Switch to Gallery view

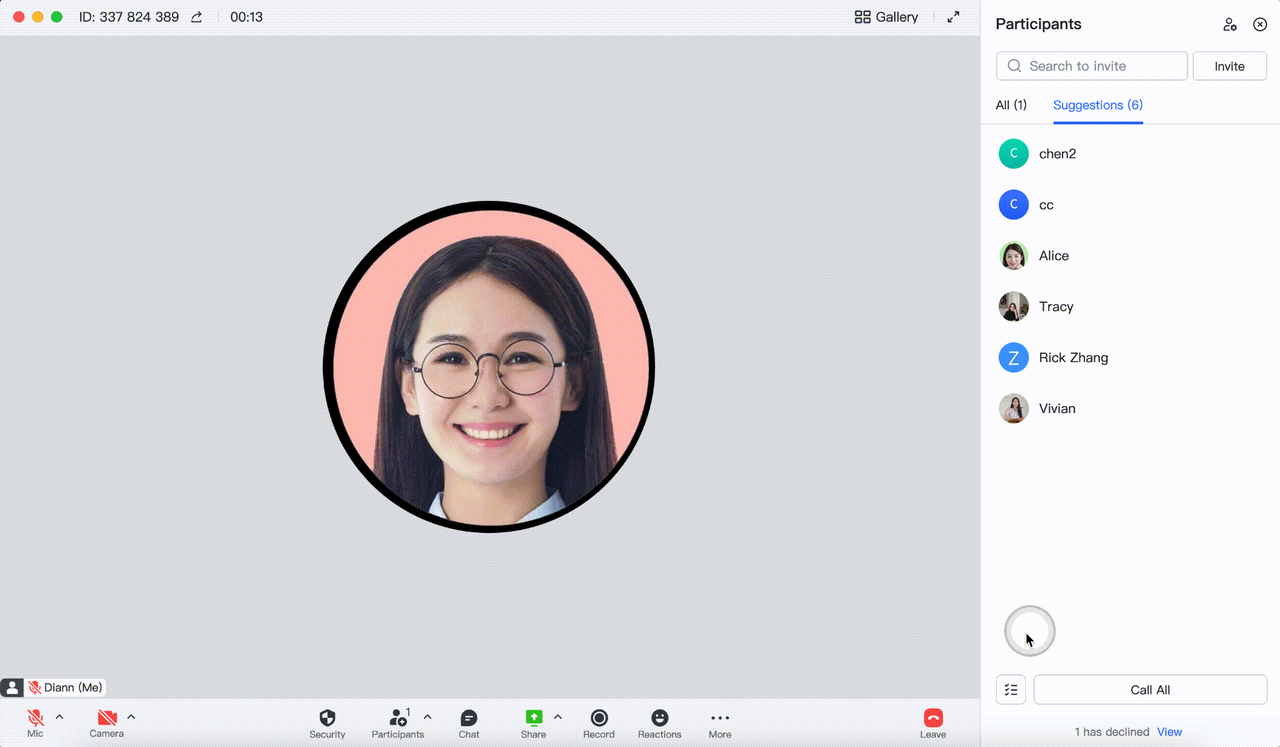click(886, 17)
